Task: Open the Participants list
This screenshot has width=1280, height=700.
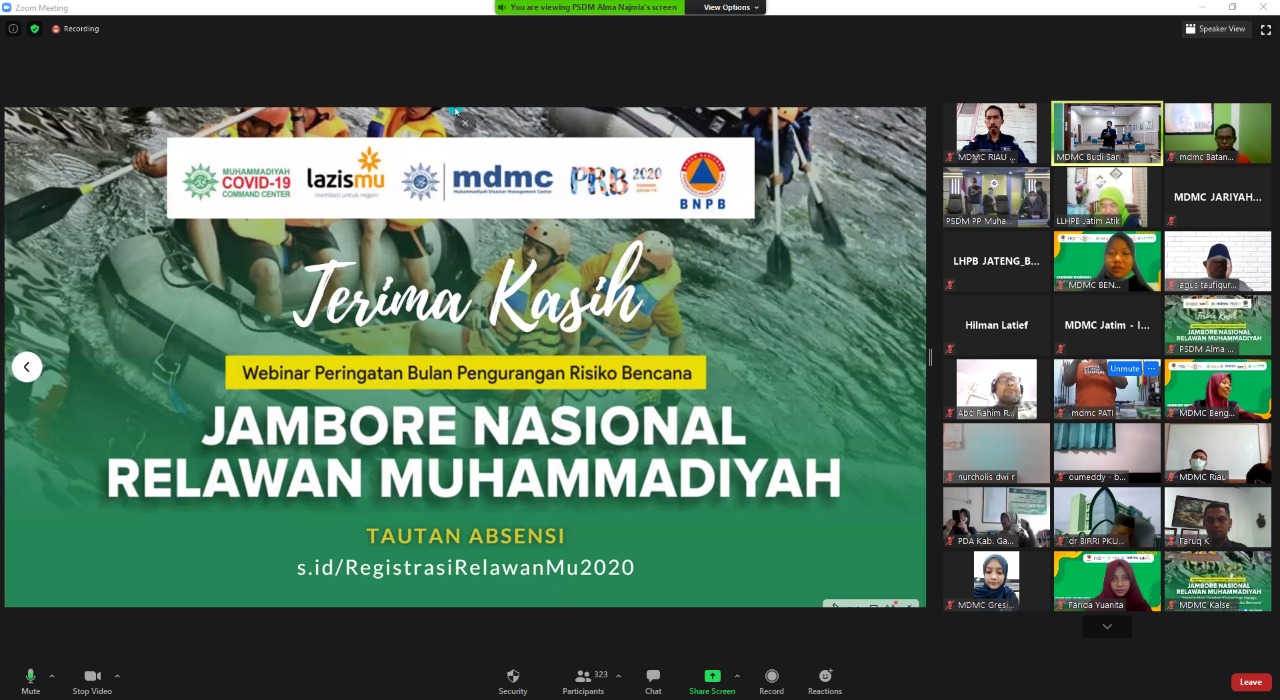Action: pos(583,680)
